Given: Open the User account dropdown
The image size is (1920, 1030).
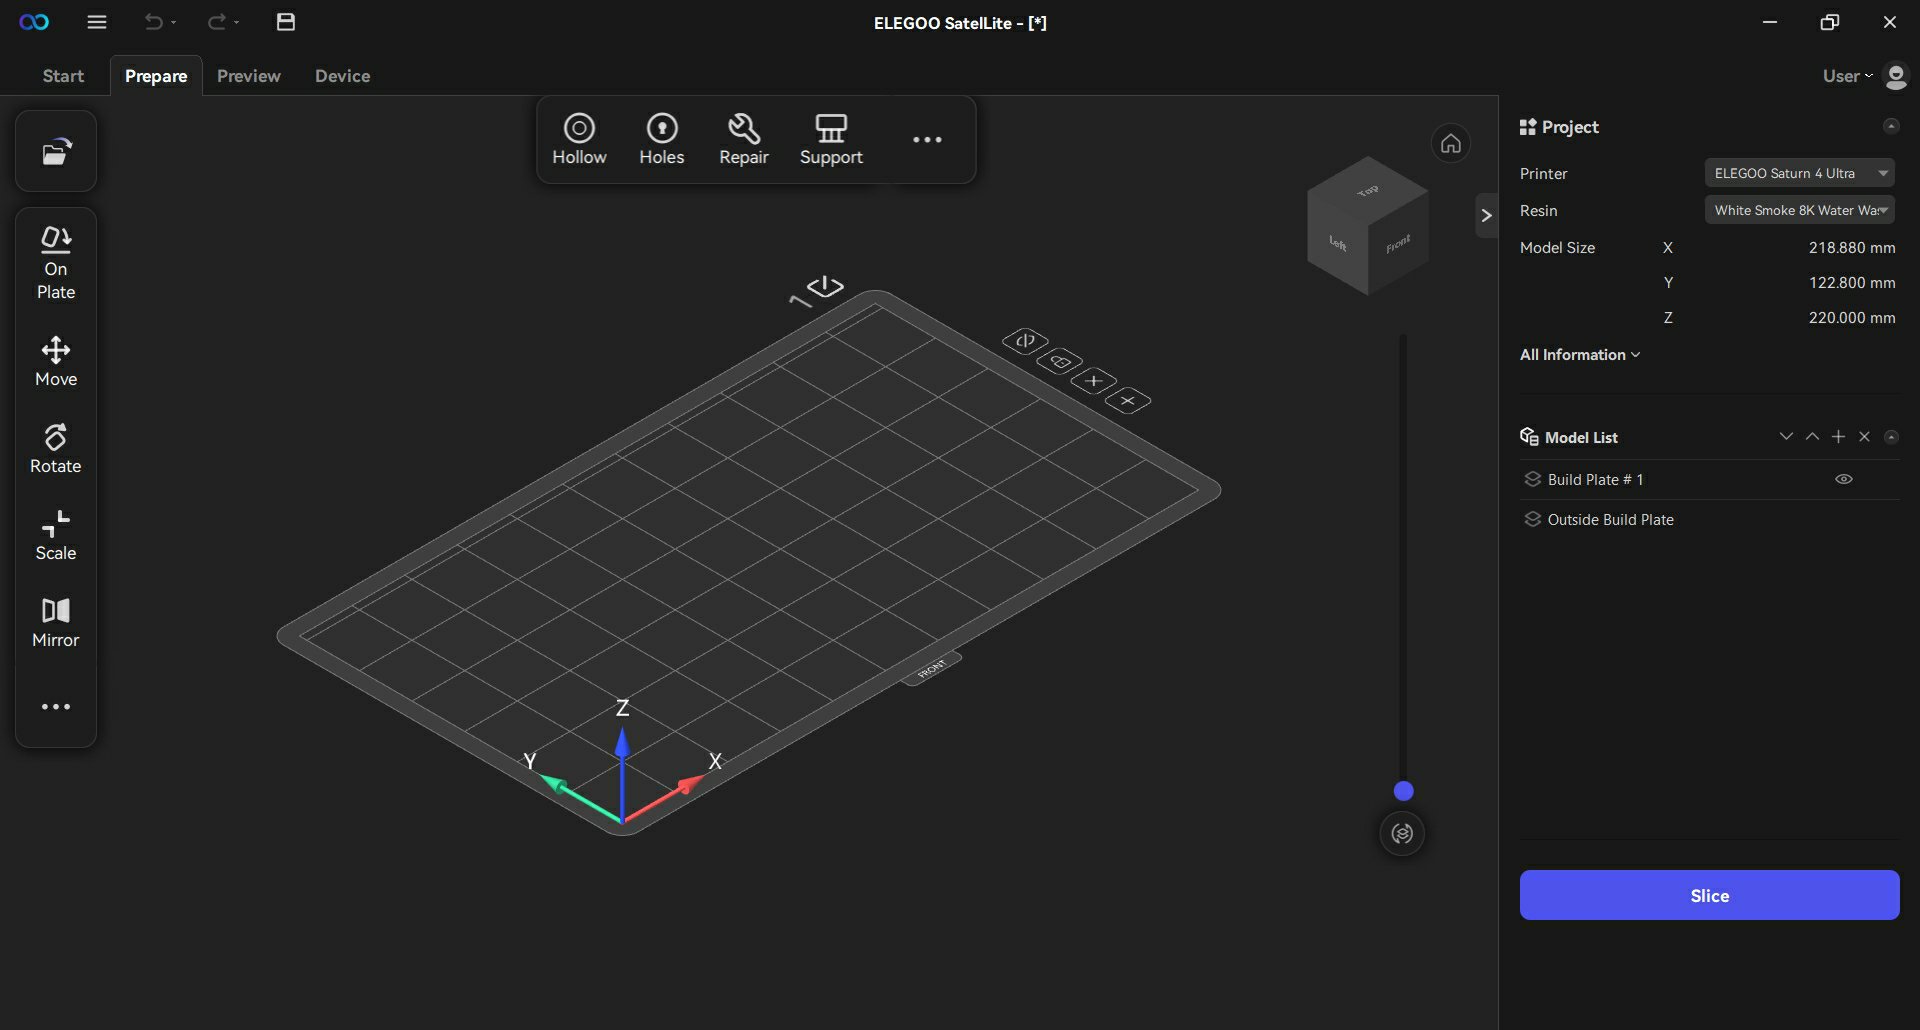Looking at the screenshot, I should (1848, 76).
